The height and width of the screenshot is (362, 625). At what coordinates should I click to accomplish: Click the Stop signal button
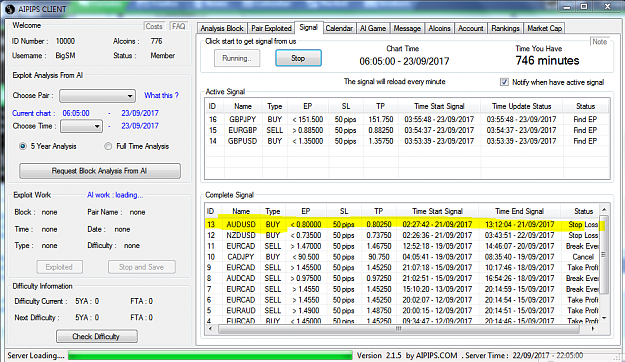[298, 58]
